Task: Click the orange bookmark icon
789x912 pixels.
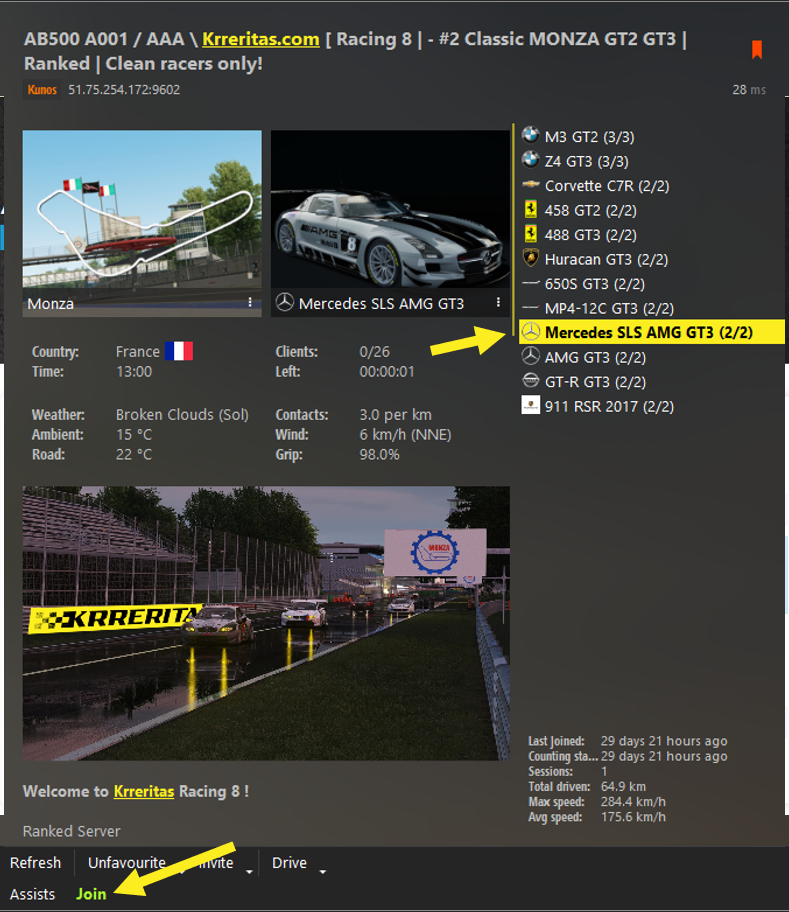Action: click(757, 49)
